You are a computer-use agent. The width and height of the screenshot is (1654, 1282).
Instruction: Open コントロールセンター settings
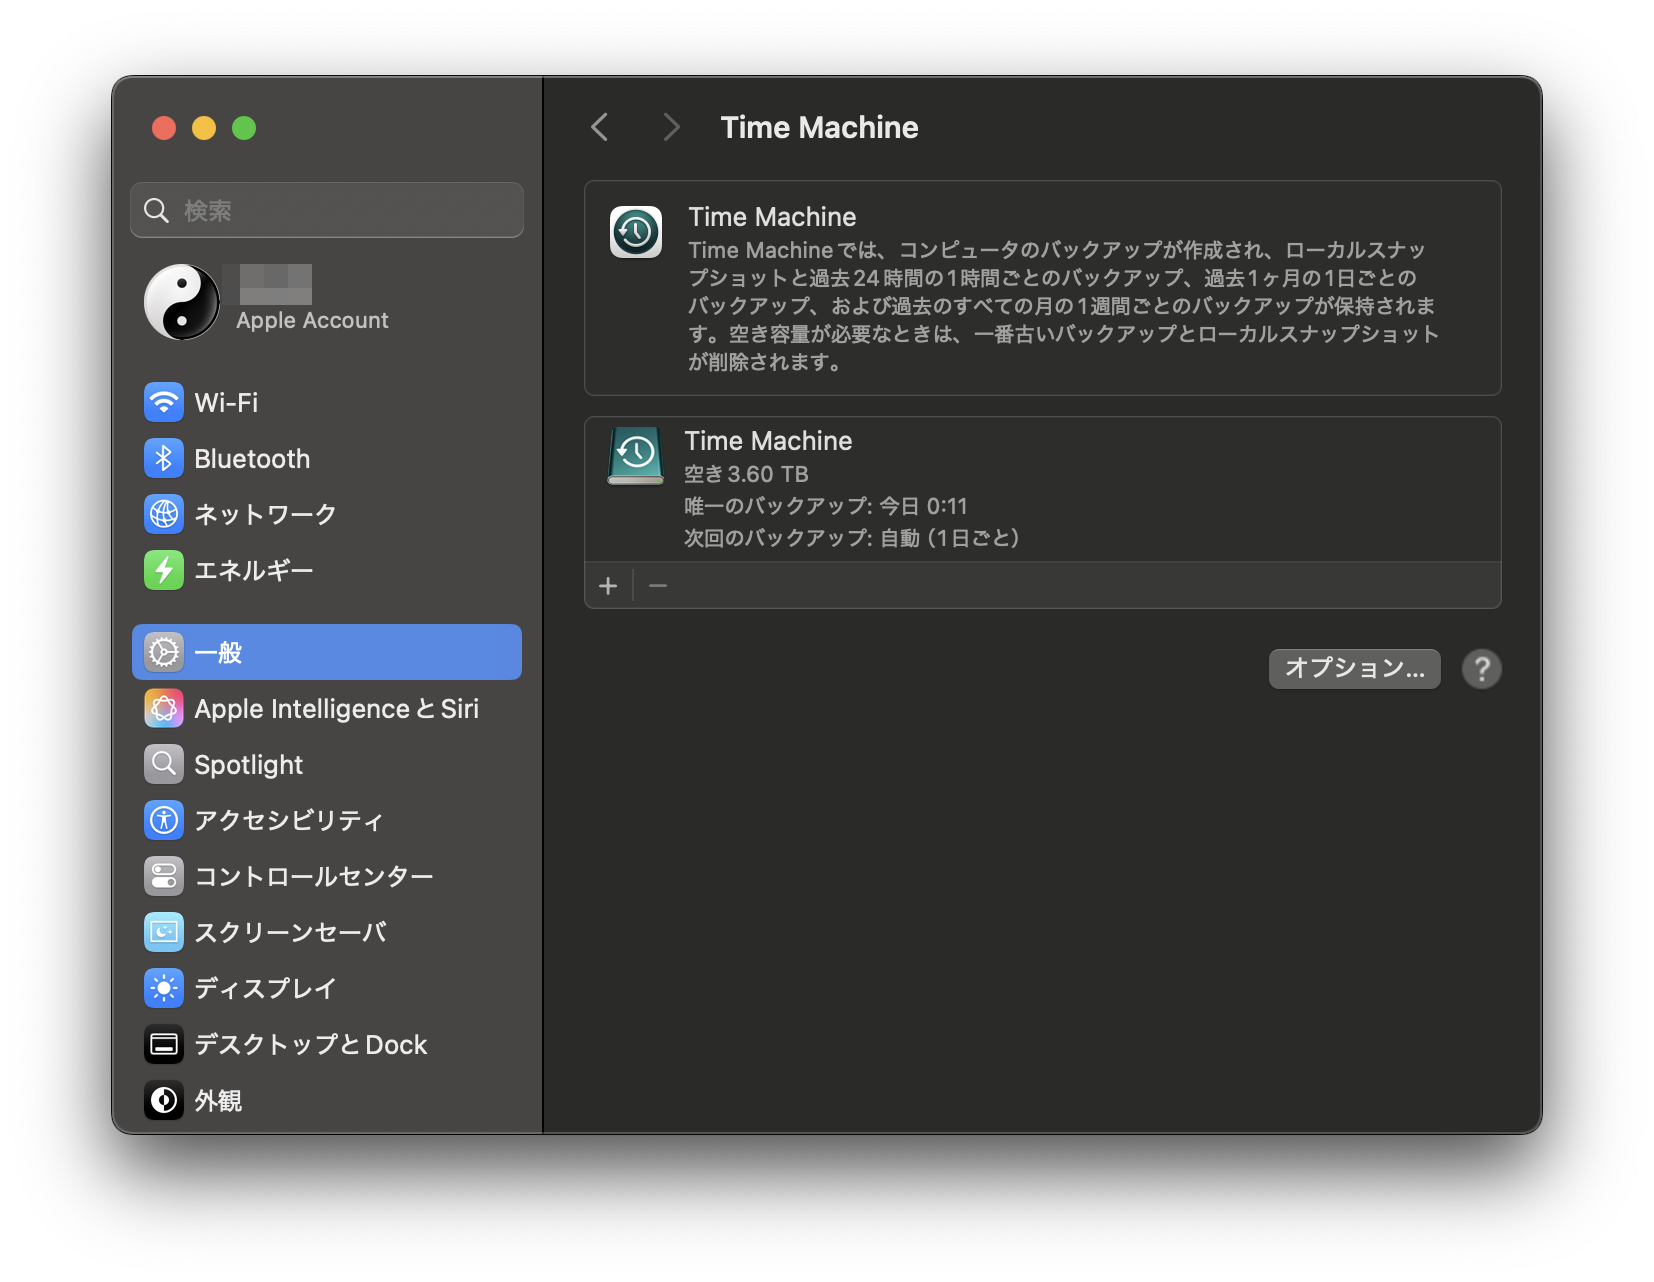[313, 877]
